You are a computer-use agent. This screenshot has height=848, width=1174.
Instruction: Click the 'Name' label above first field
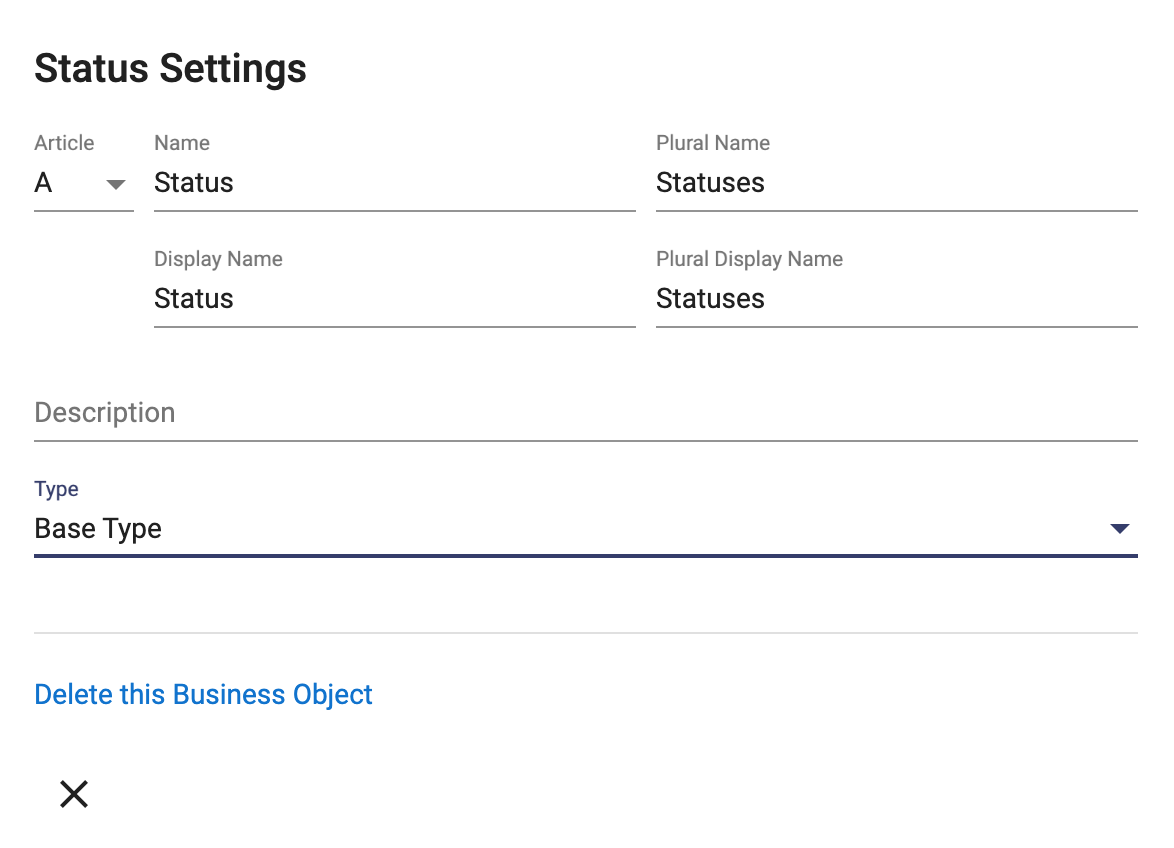182,143
